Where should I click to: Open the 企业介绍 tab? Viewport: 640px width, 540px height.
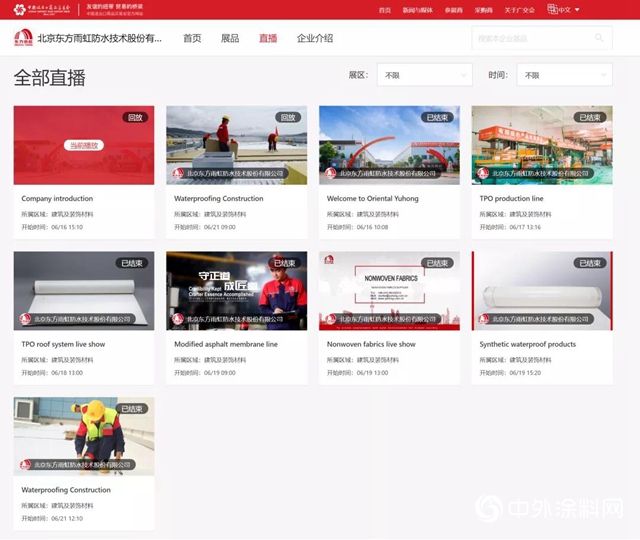315,38
